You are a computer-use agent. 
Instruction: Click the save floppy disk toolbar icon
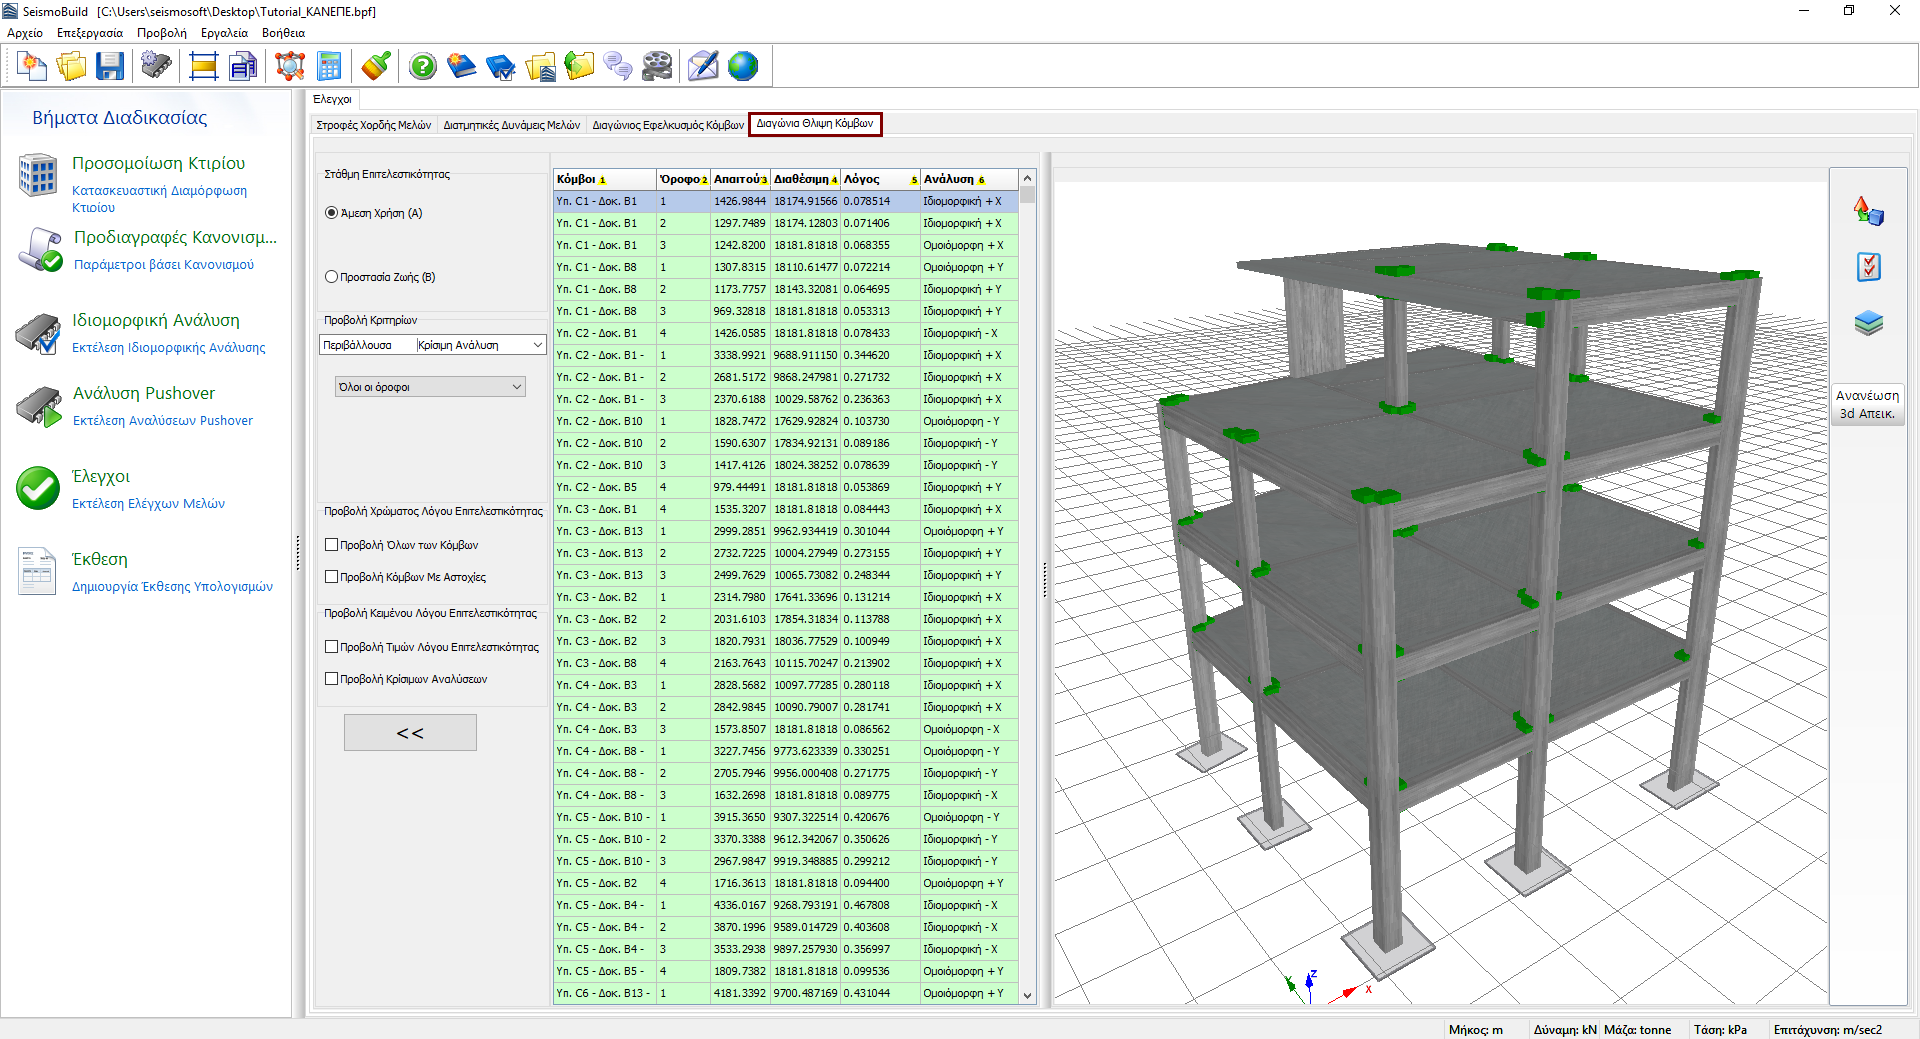click(110, 67)
